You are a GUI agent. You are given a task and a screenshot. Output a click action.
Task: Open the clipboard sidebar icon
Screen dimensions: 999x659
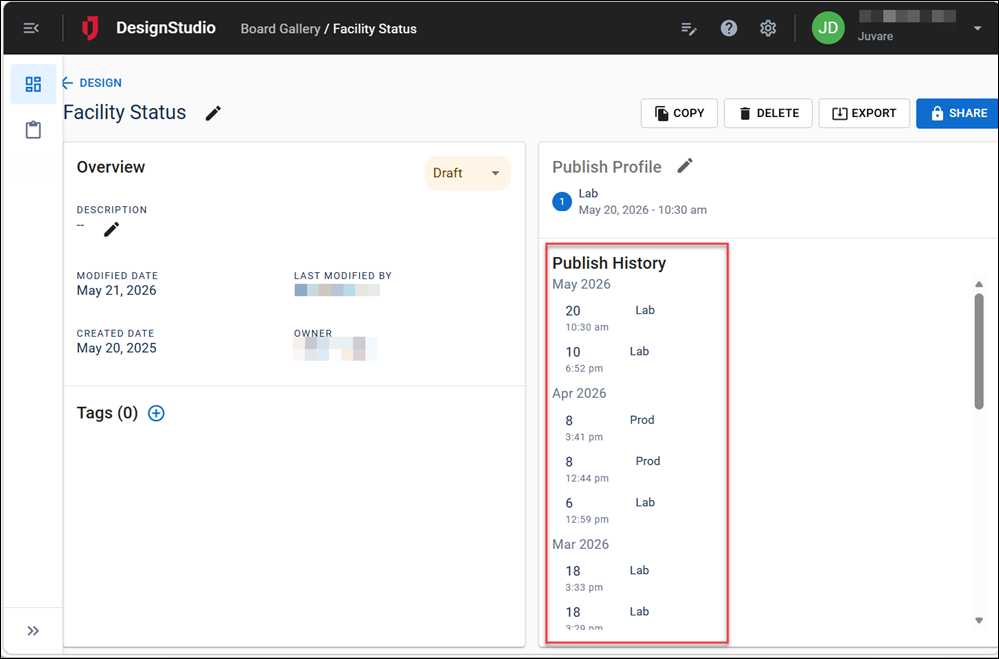(x=33, y=129)
